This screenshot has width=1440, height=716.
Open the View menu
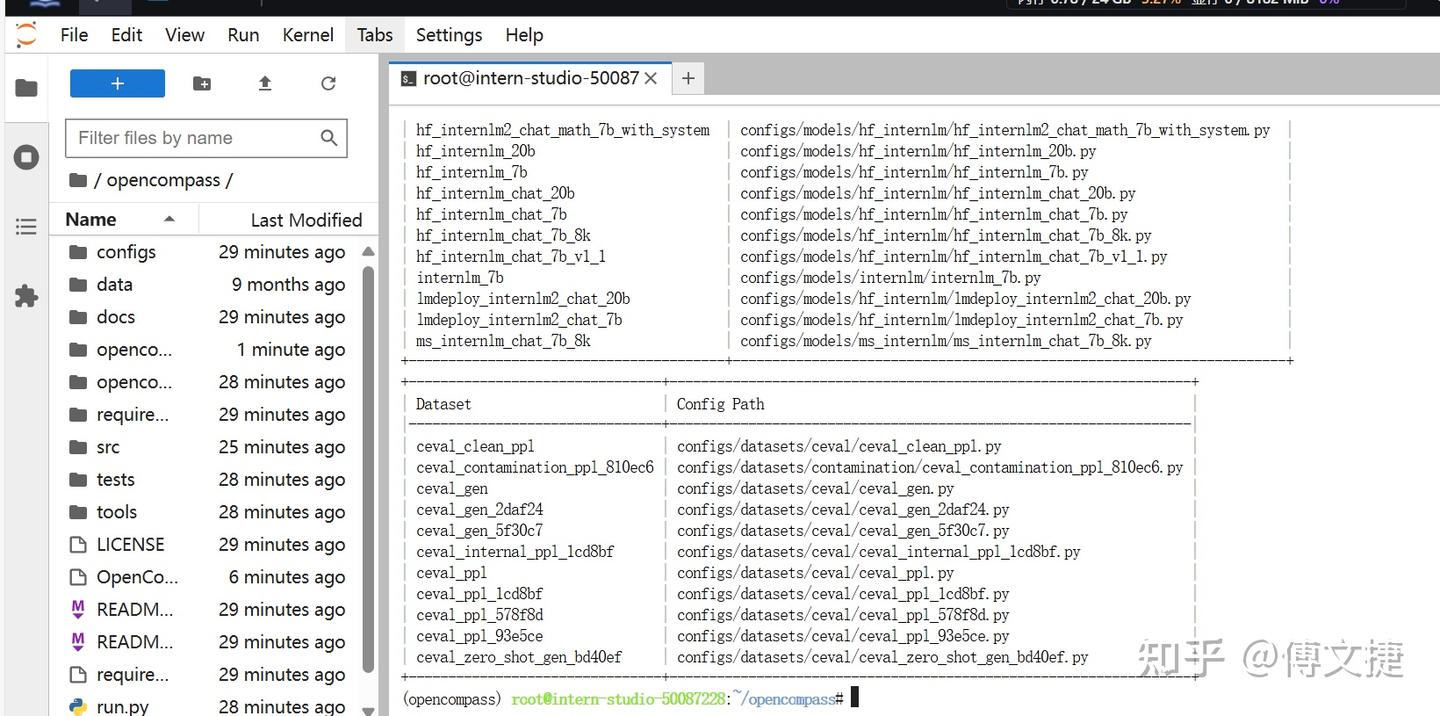[185, 35]
